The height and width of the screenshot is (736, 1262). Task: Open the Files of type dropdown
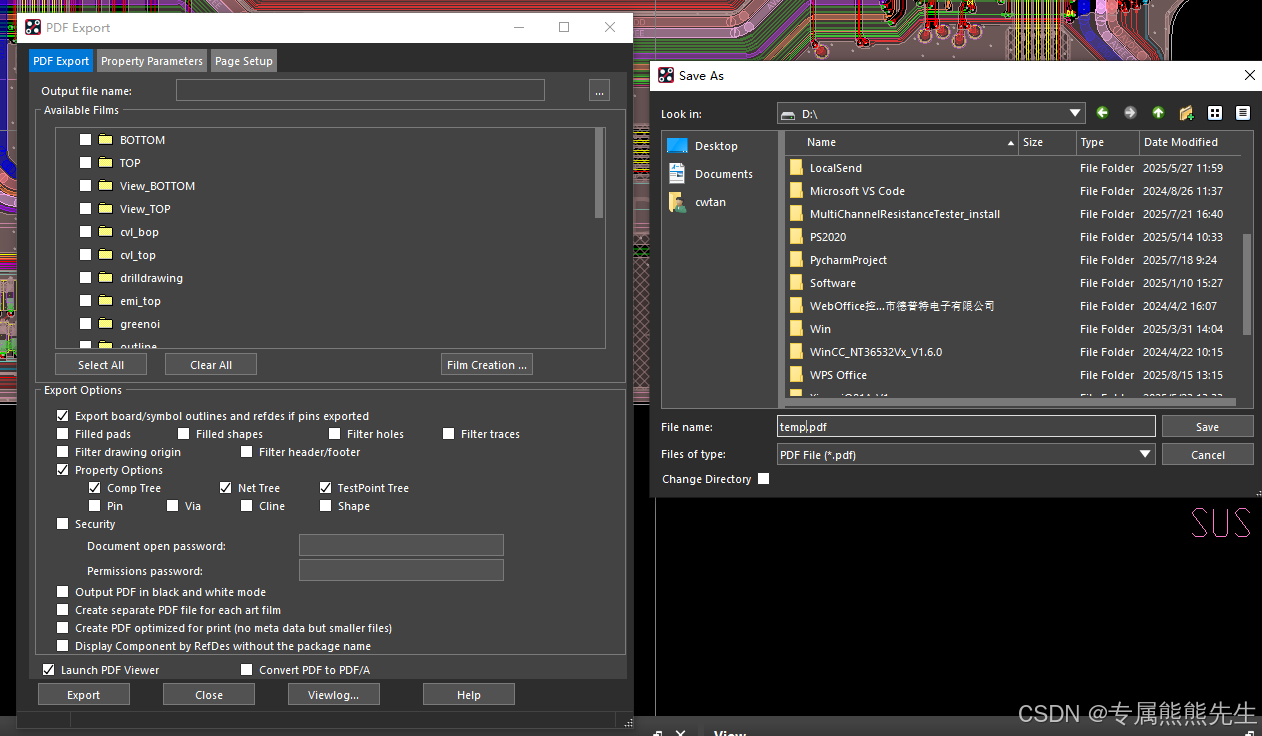[x=1146, y=454]
